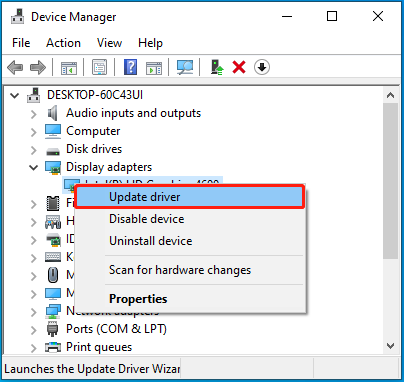404x382 pixels.
Task: Click the Forward arrow toolbar icon
Action: [x=38, y=67]
